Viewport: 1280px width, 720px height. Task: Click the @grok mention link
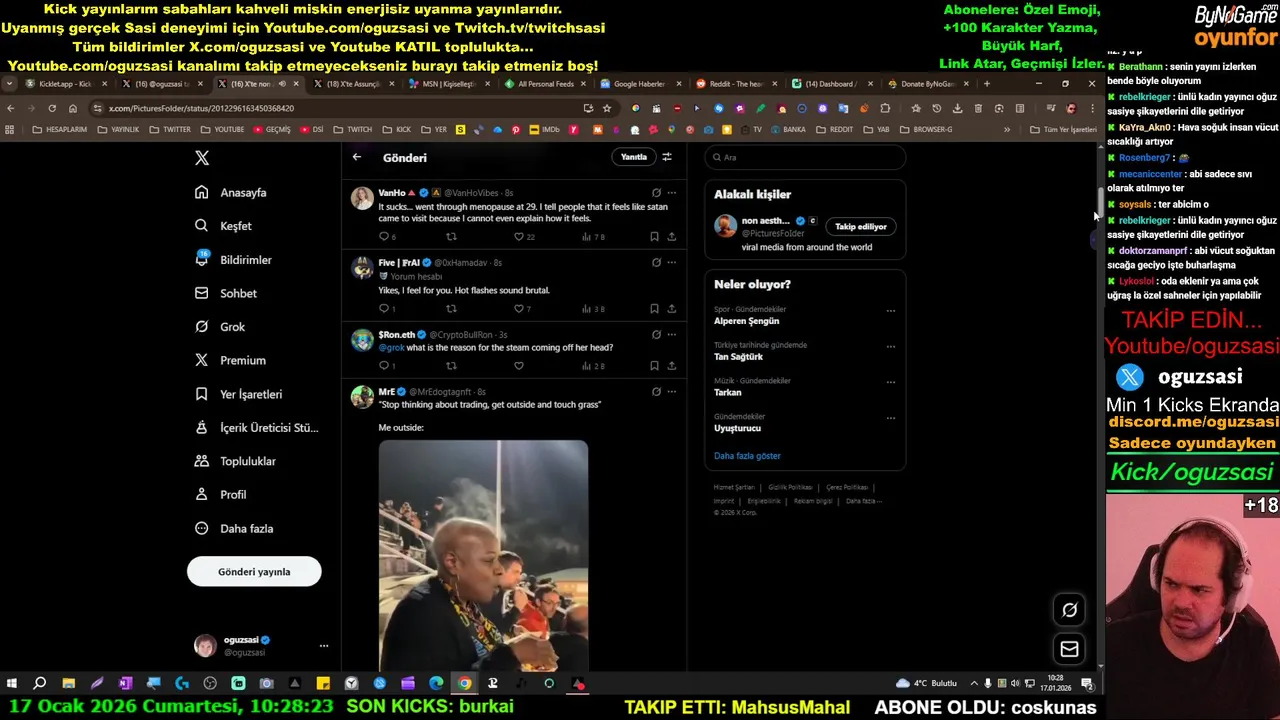coord(391,348)
